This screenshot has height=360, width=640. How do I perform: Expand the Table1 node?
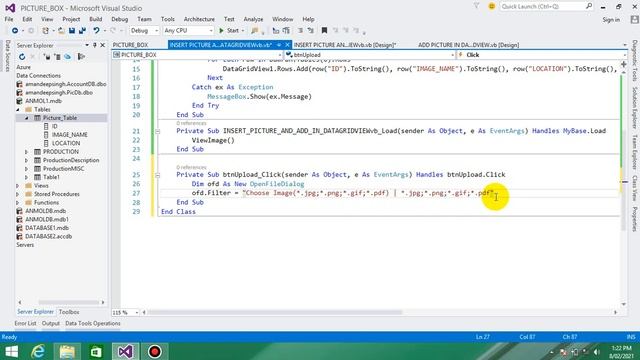pos(27,178)
